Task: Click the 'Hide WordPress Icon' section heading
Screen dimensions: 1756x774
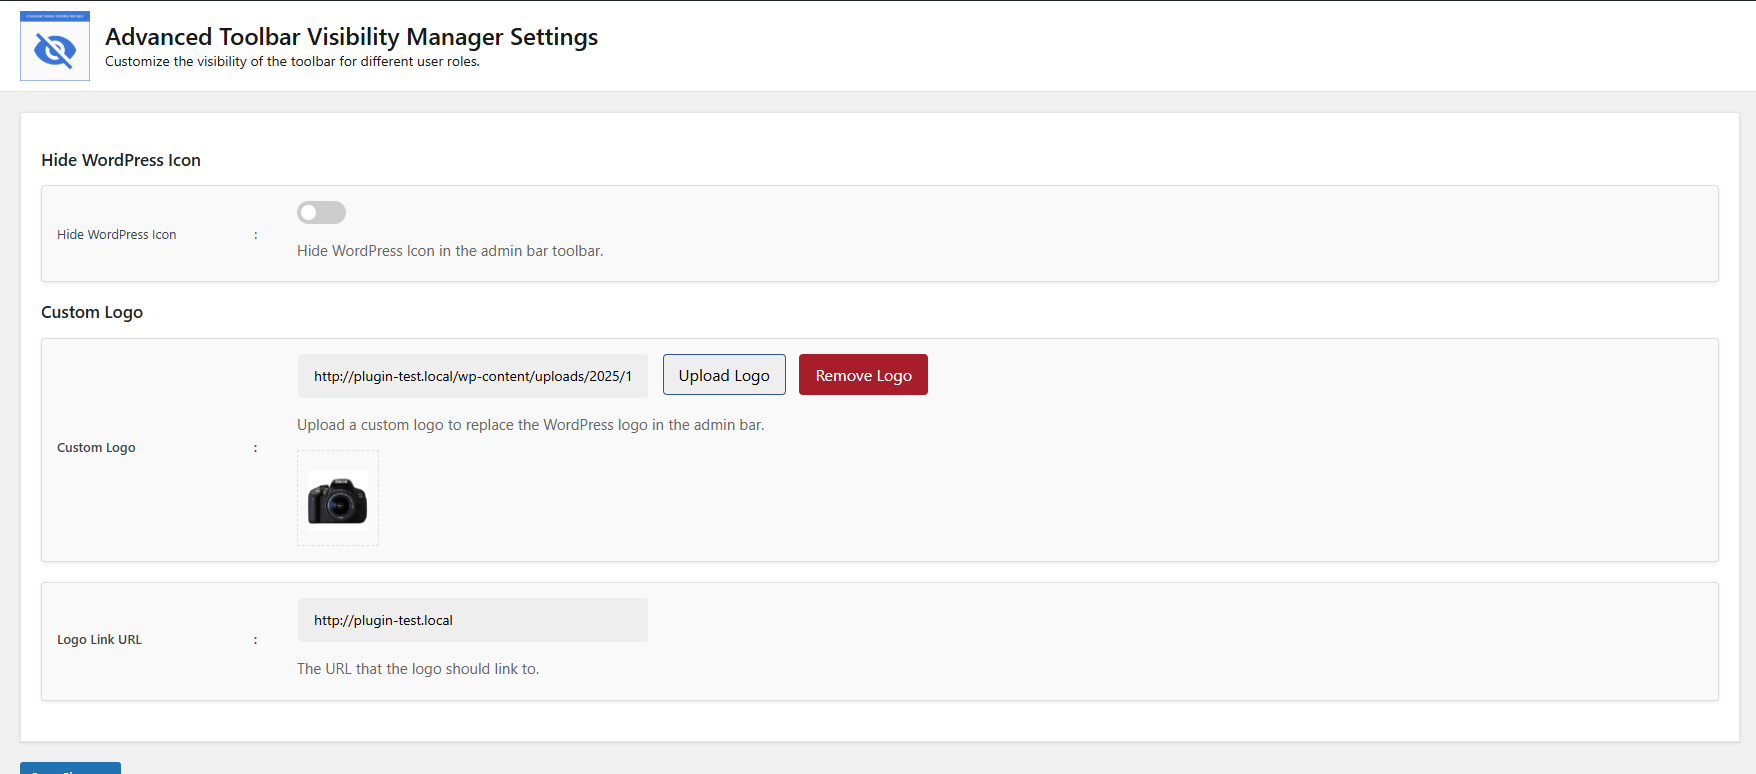Action: click(121, 160)
